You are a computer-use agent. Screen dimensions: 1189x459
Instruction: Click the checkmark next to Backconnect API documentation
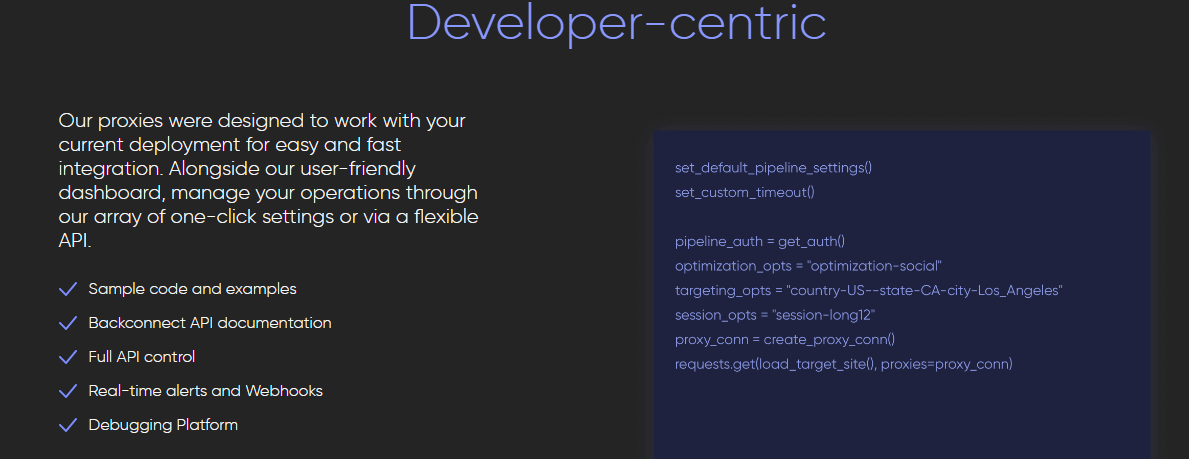click(x=68, y=323)
